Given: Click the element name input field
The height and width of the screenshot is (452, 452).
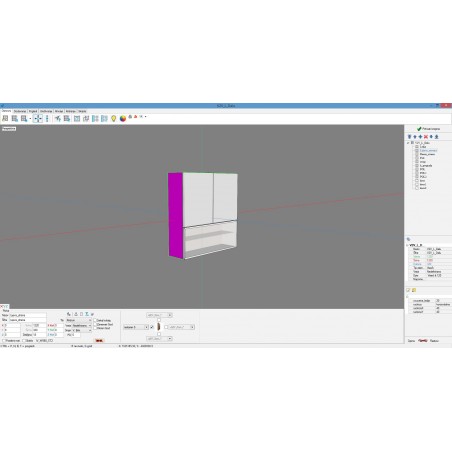Looking at the screenshot, I should tap(28, 315).
